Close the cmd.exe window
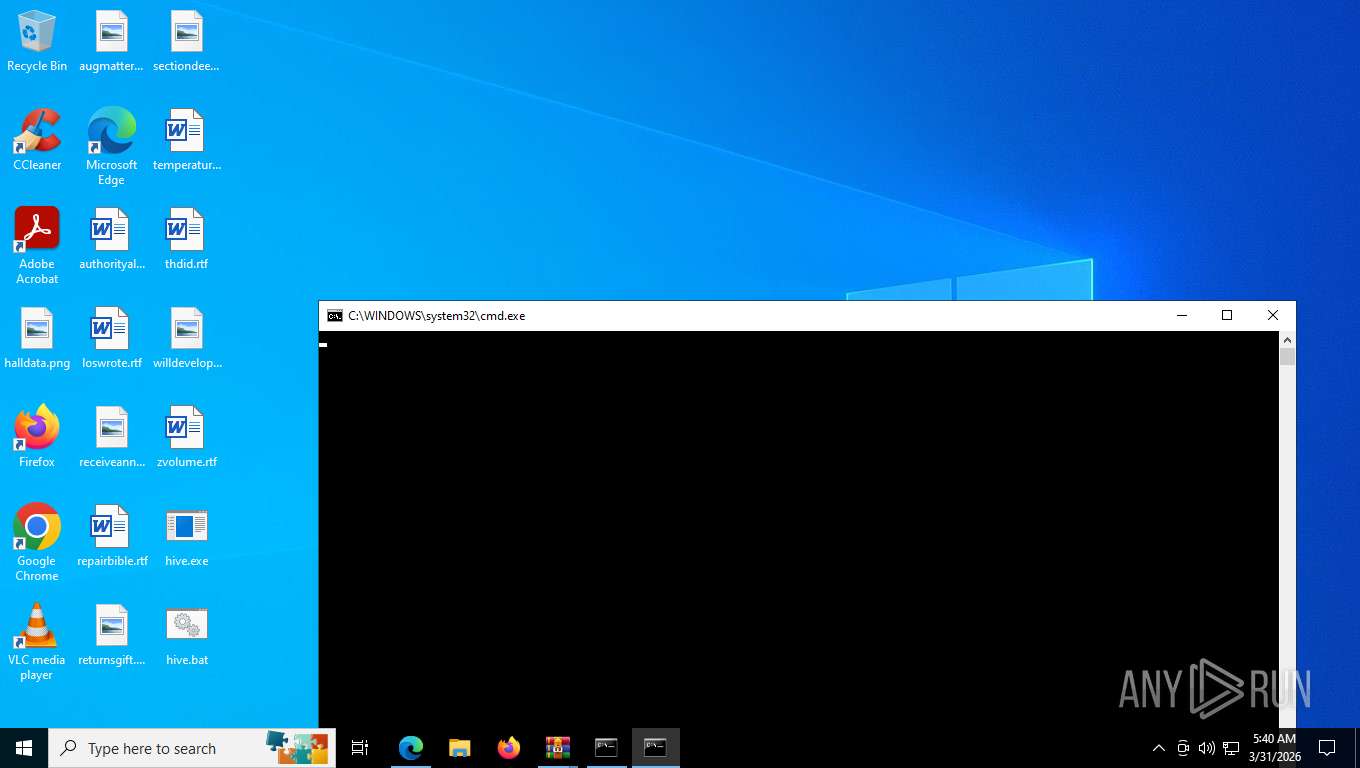The height and width of the screenshot is (768, 1360). pos(1273,316)
